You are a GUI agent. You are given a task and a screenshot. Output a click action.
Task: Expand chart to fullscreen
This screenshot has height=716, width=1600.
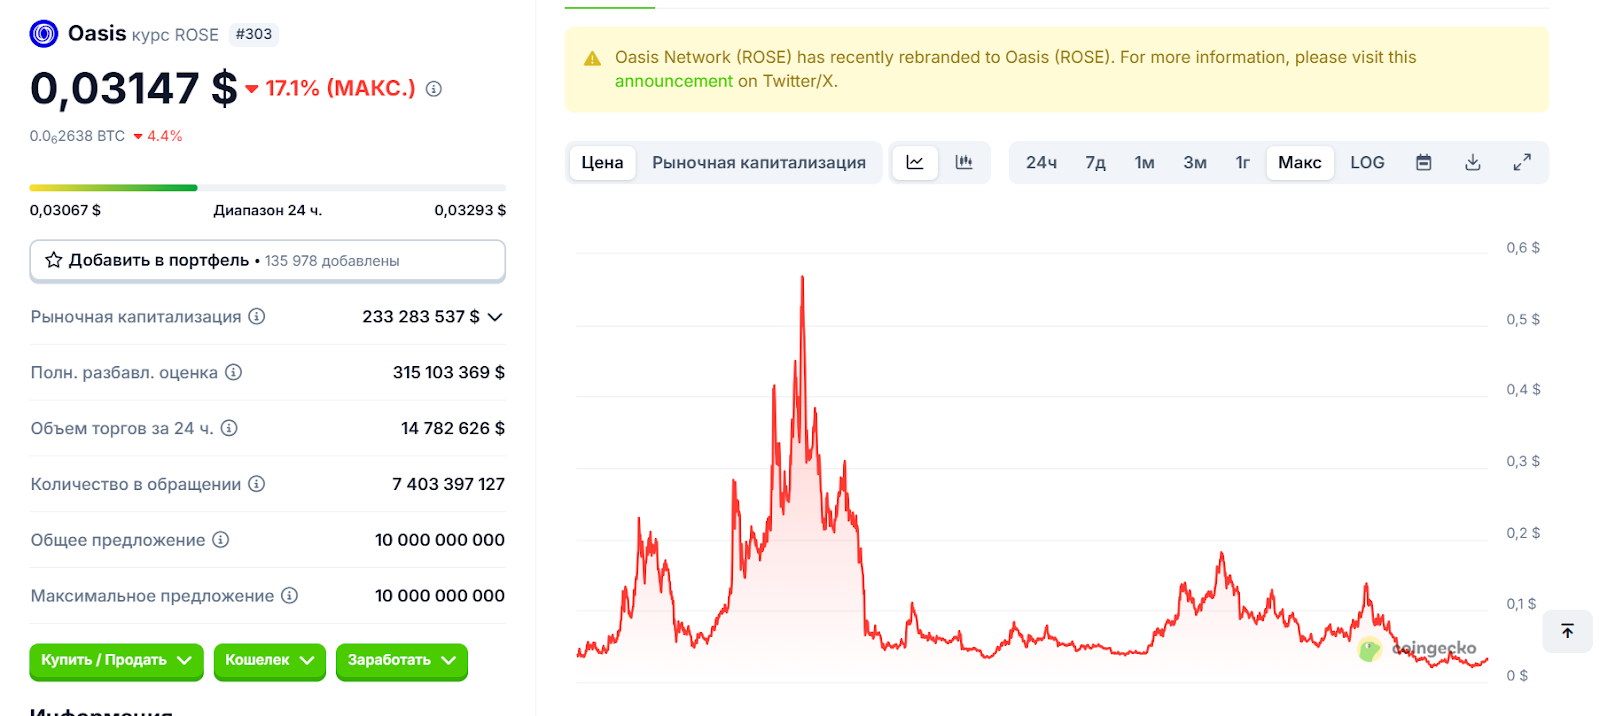click(x=1522, y=162)
